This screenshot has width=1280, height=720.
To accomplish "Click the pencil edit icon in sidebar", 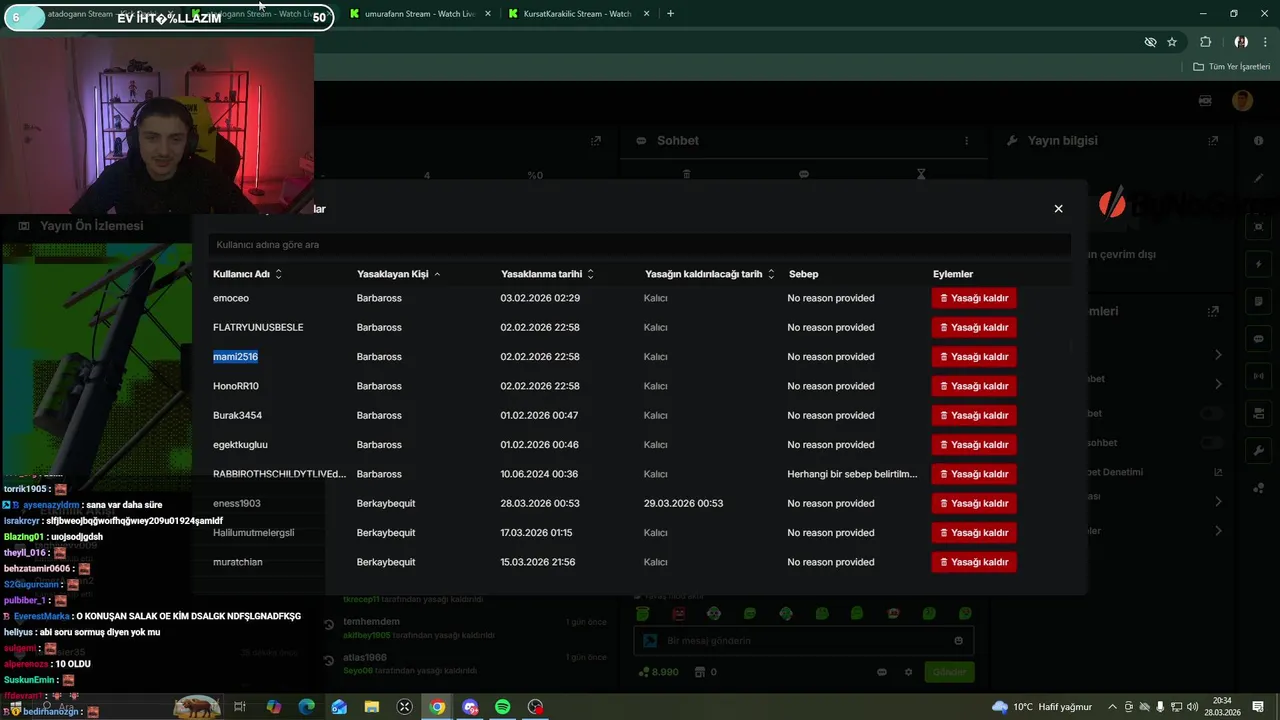I will point(1259,178).
